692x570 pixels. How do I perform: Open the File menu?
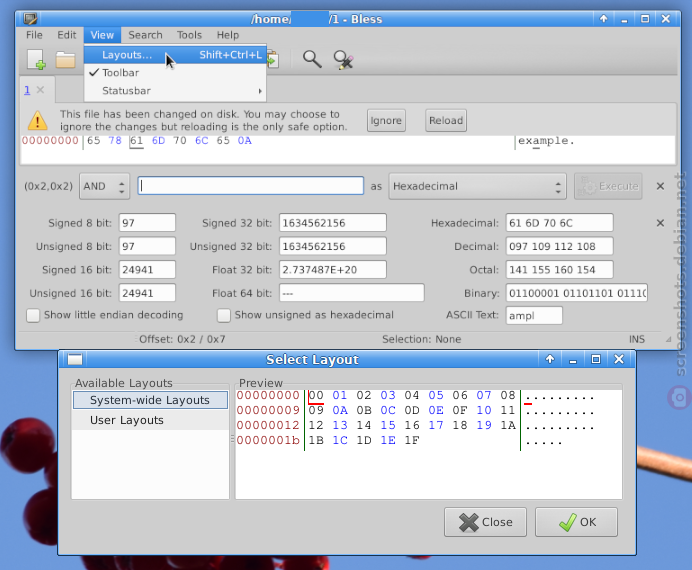tap(34, 35)
